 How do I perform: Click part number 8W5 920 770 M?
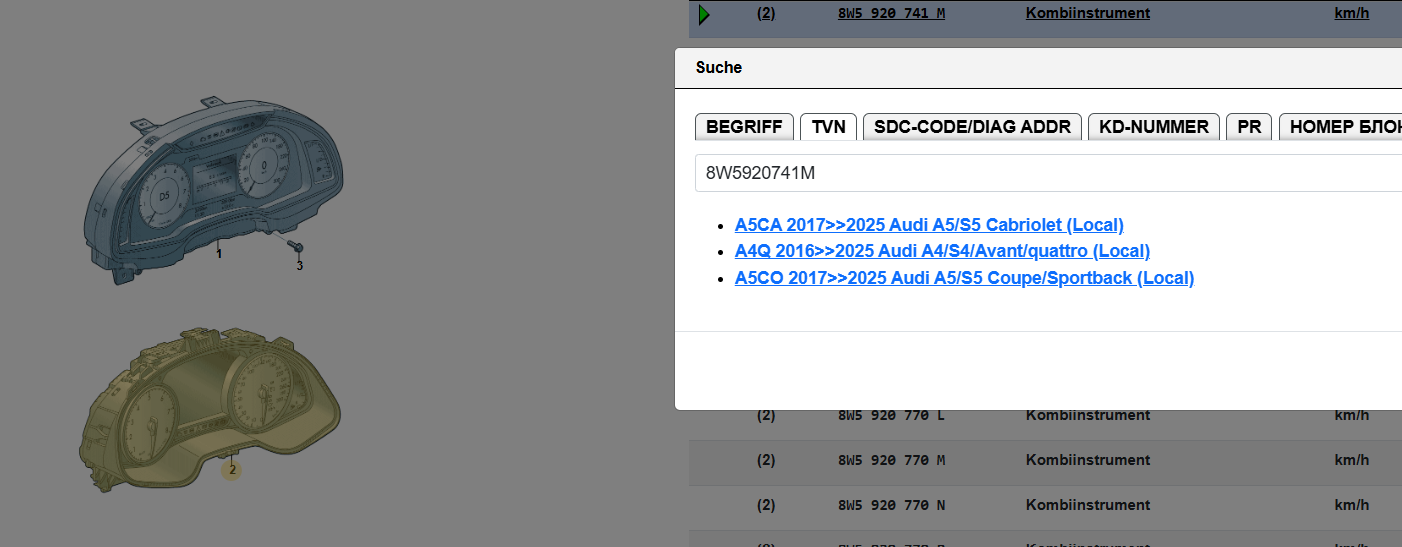pyautogui.click(x=891, y=460)
